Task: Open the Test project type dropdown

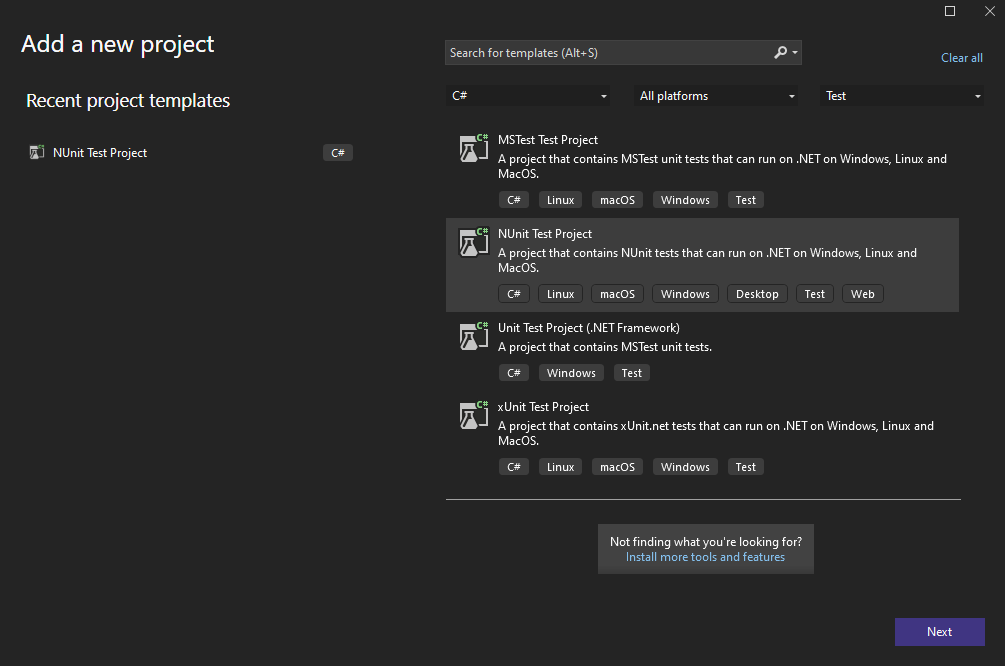Action: click(x=903, y=96)
